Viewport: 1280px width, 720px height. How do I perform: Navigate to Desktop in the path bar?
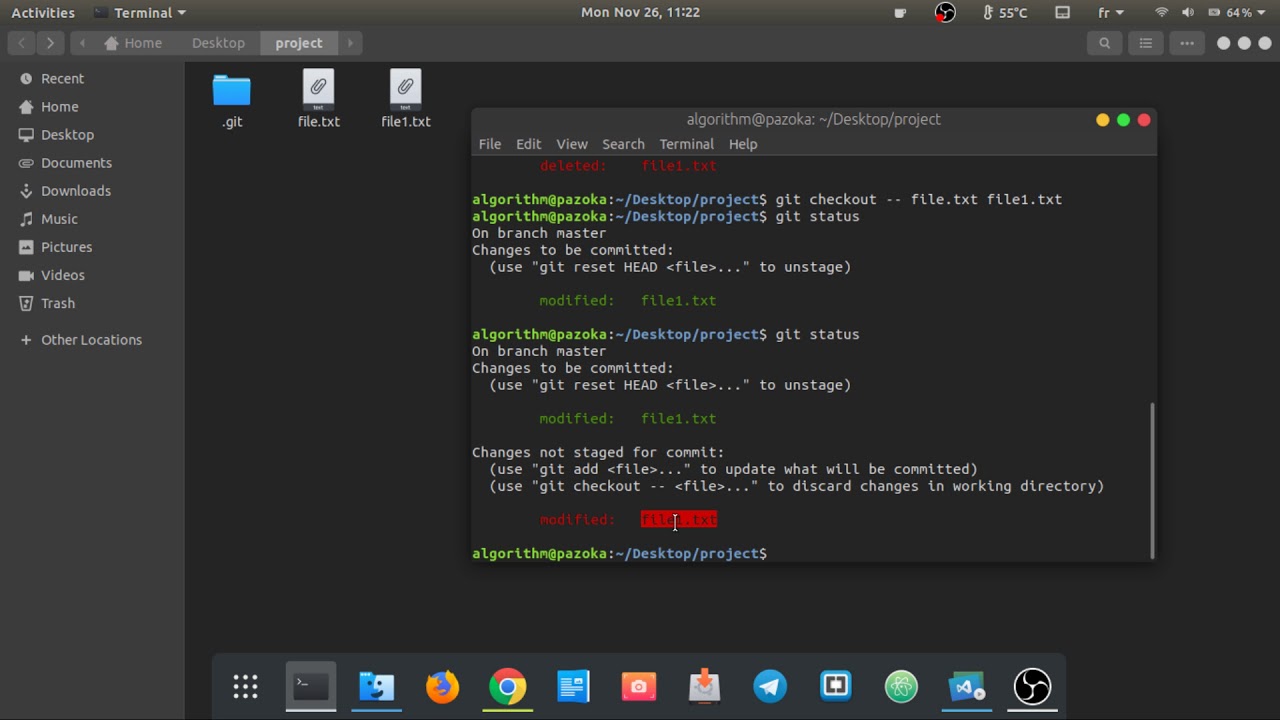point(218,43)
